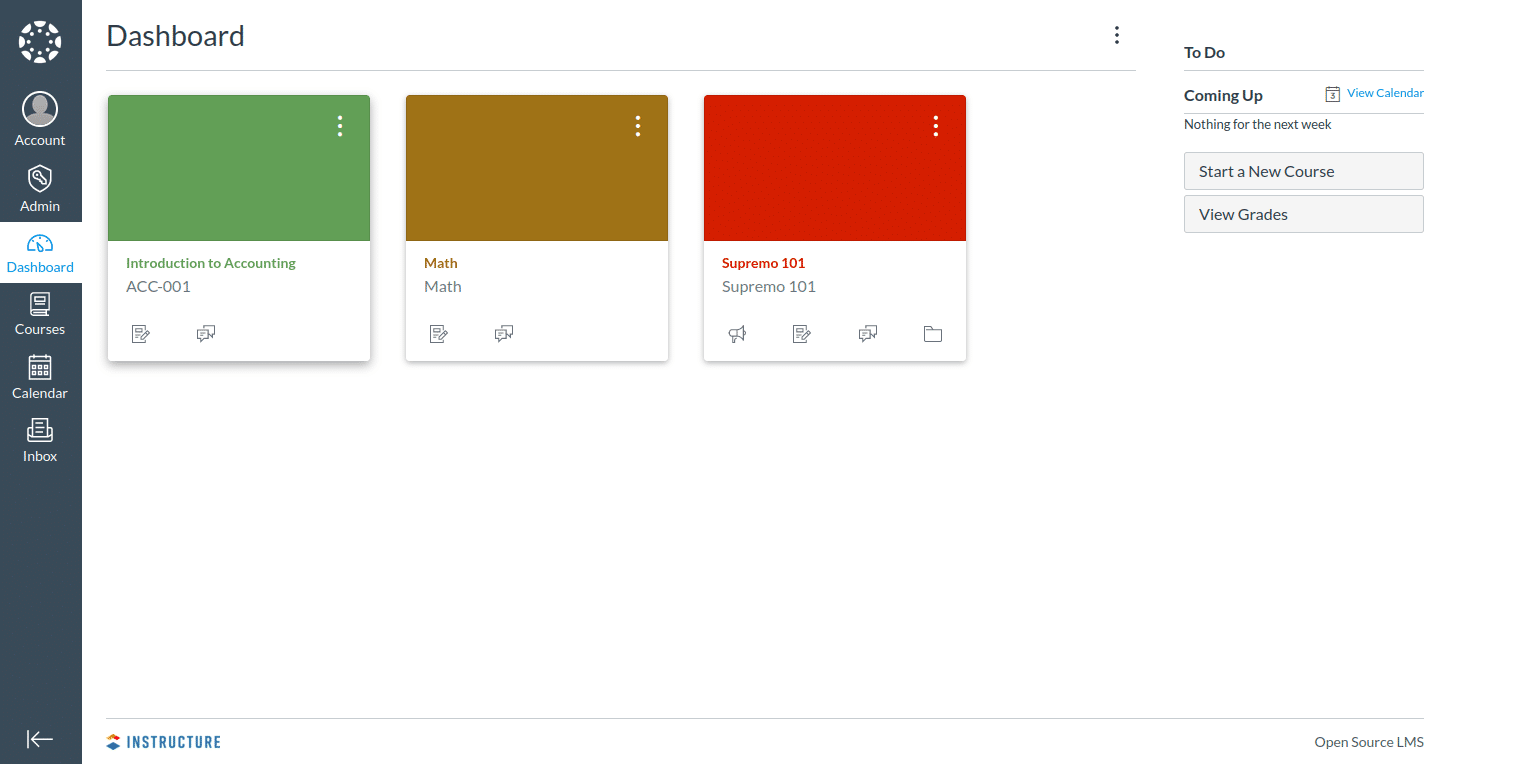
Task: Click the View Calendar link under Coming Up
Action: (x=1383, y=93)
